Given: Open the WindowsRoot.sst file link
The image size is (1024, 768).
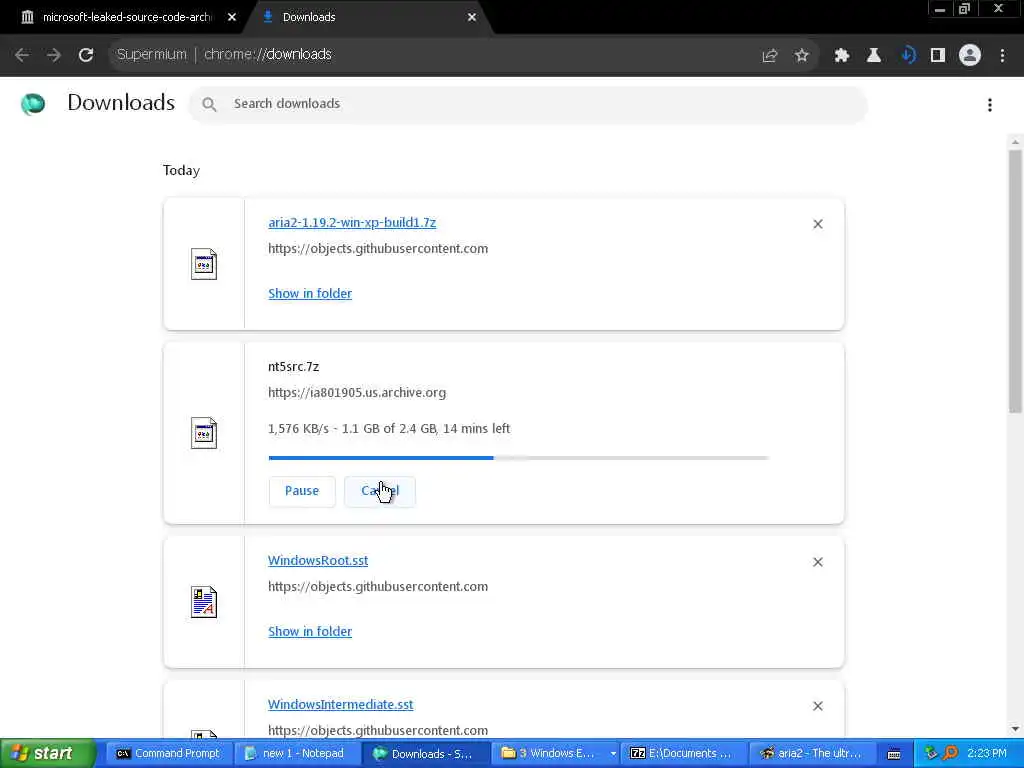Looking at the screenshot, I should [x=318, y=560].
